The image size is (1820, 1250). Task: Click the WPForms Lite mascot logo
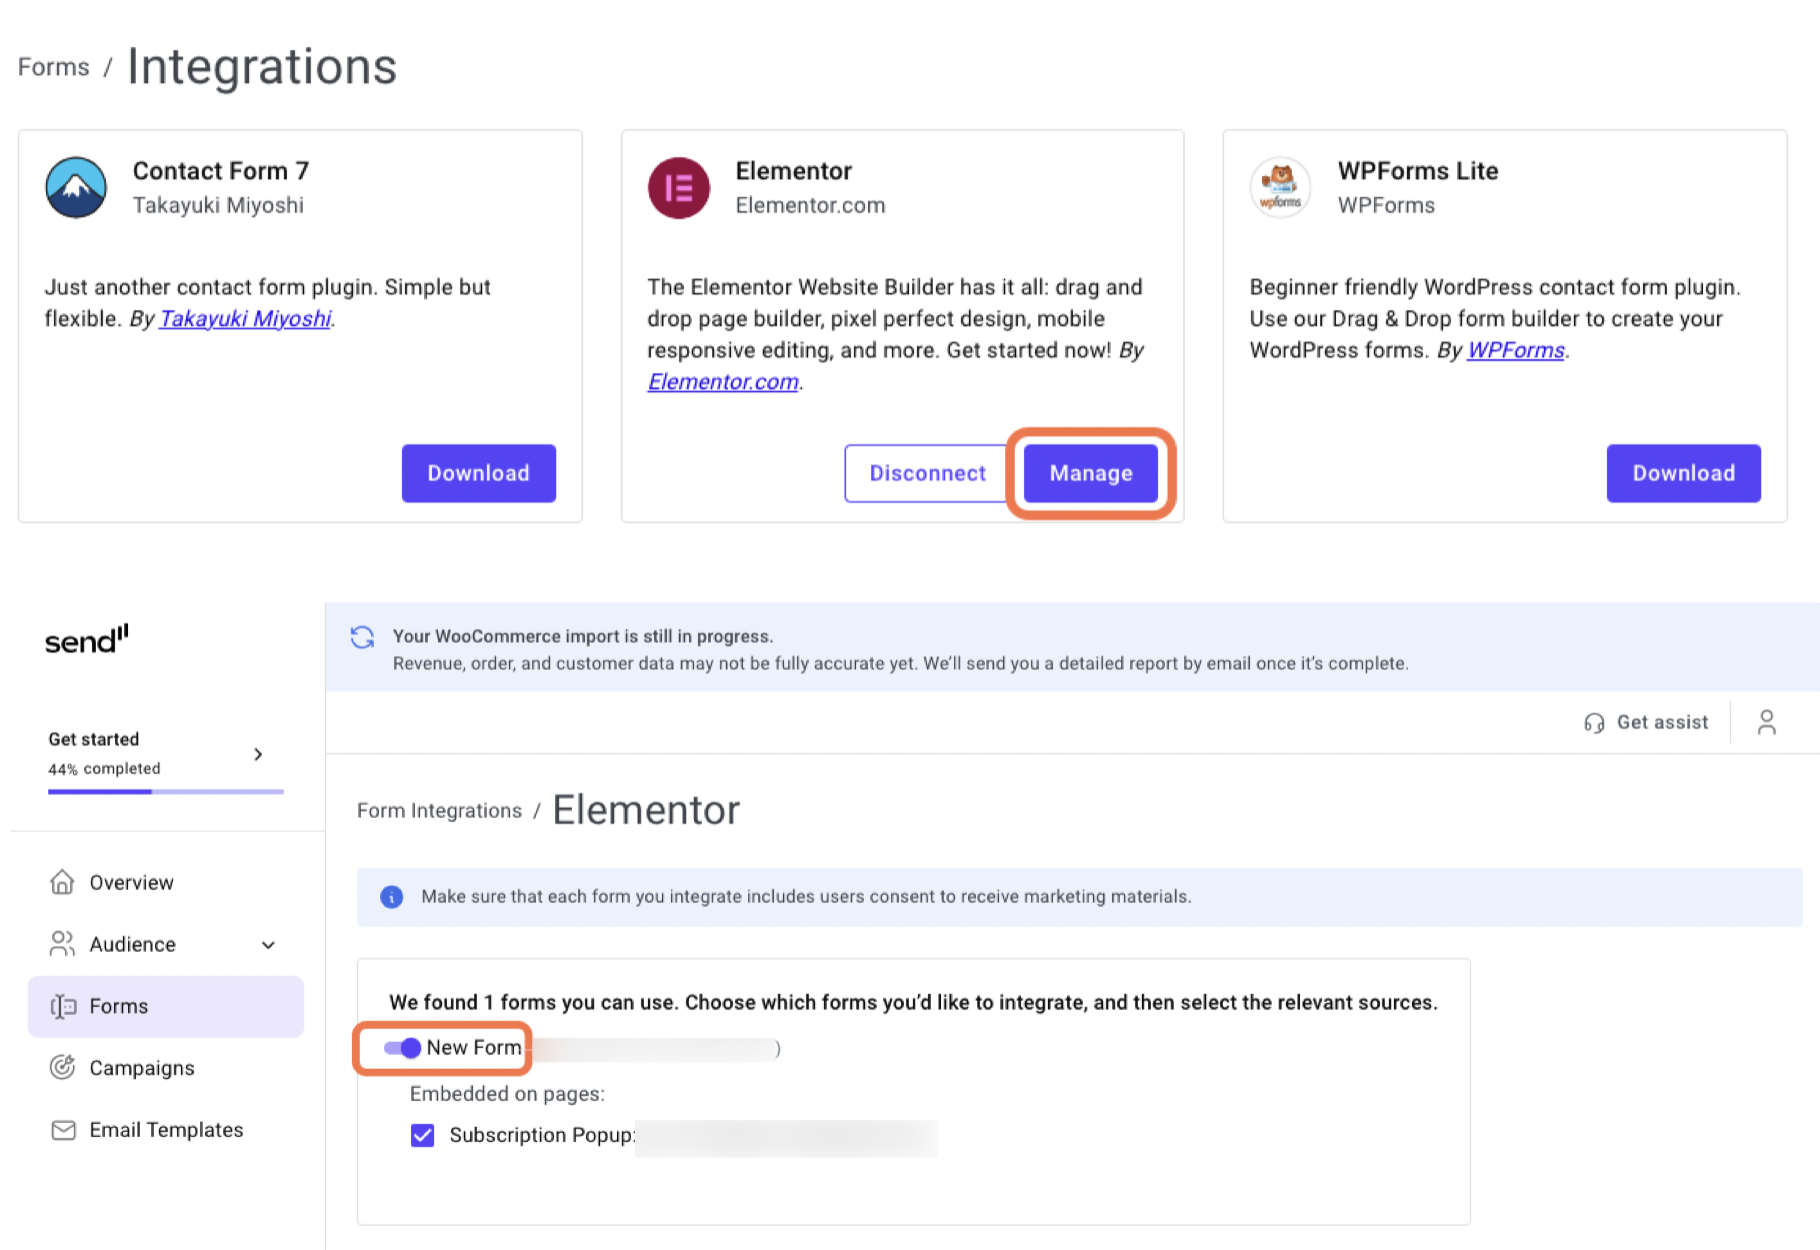pos(1280,187)
